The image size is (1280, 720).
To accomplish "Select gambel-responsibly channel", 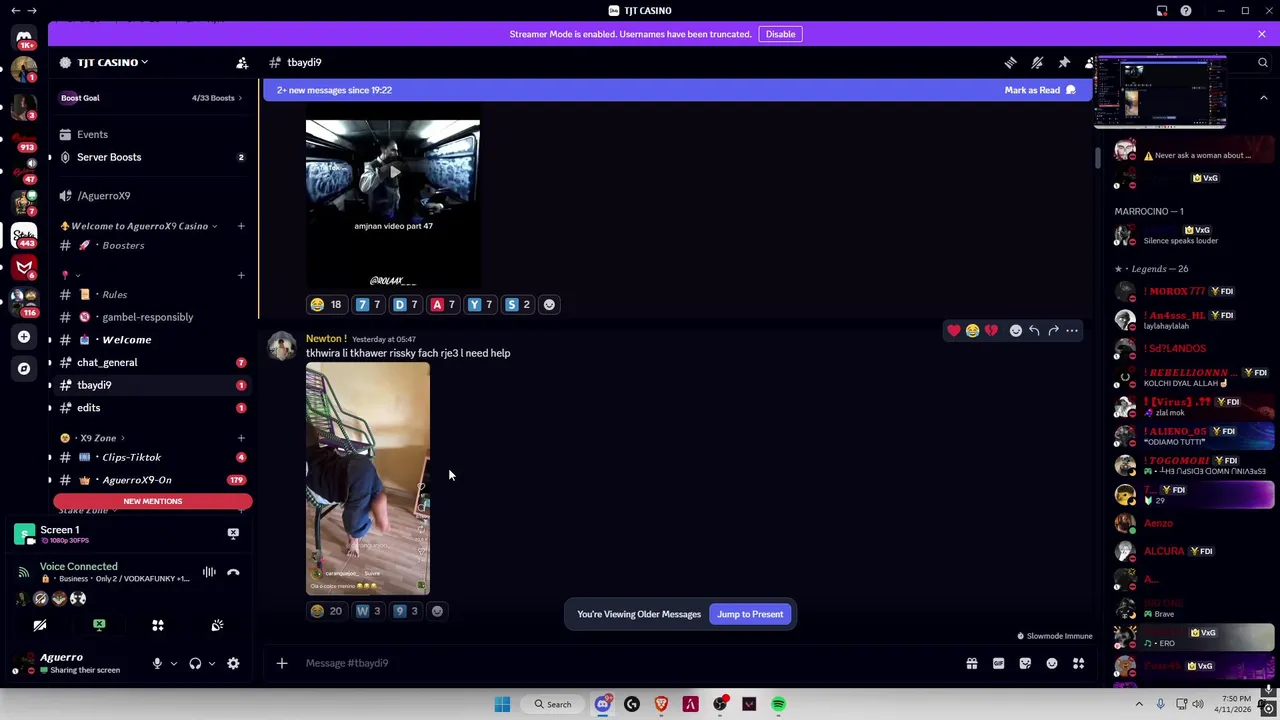I will click(153, 317).
